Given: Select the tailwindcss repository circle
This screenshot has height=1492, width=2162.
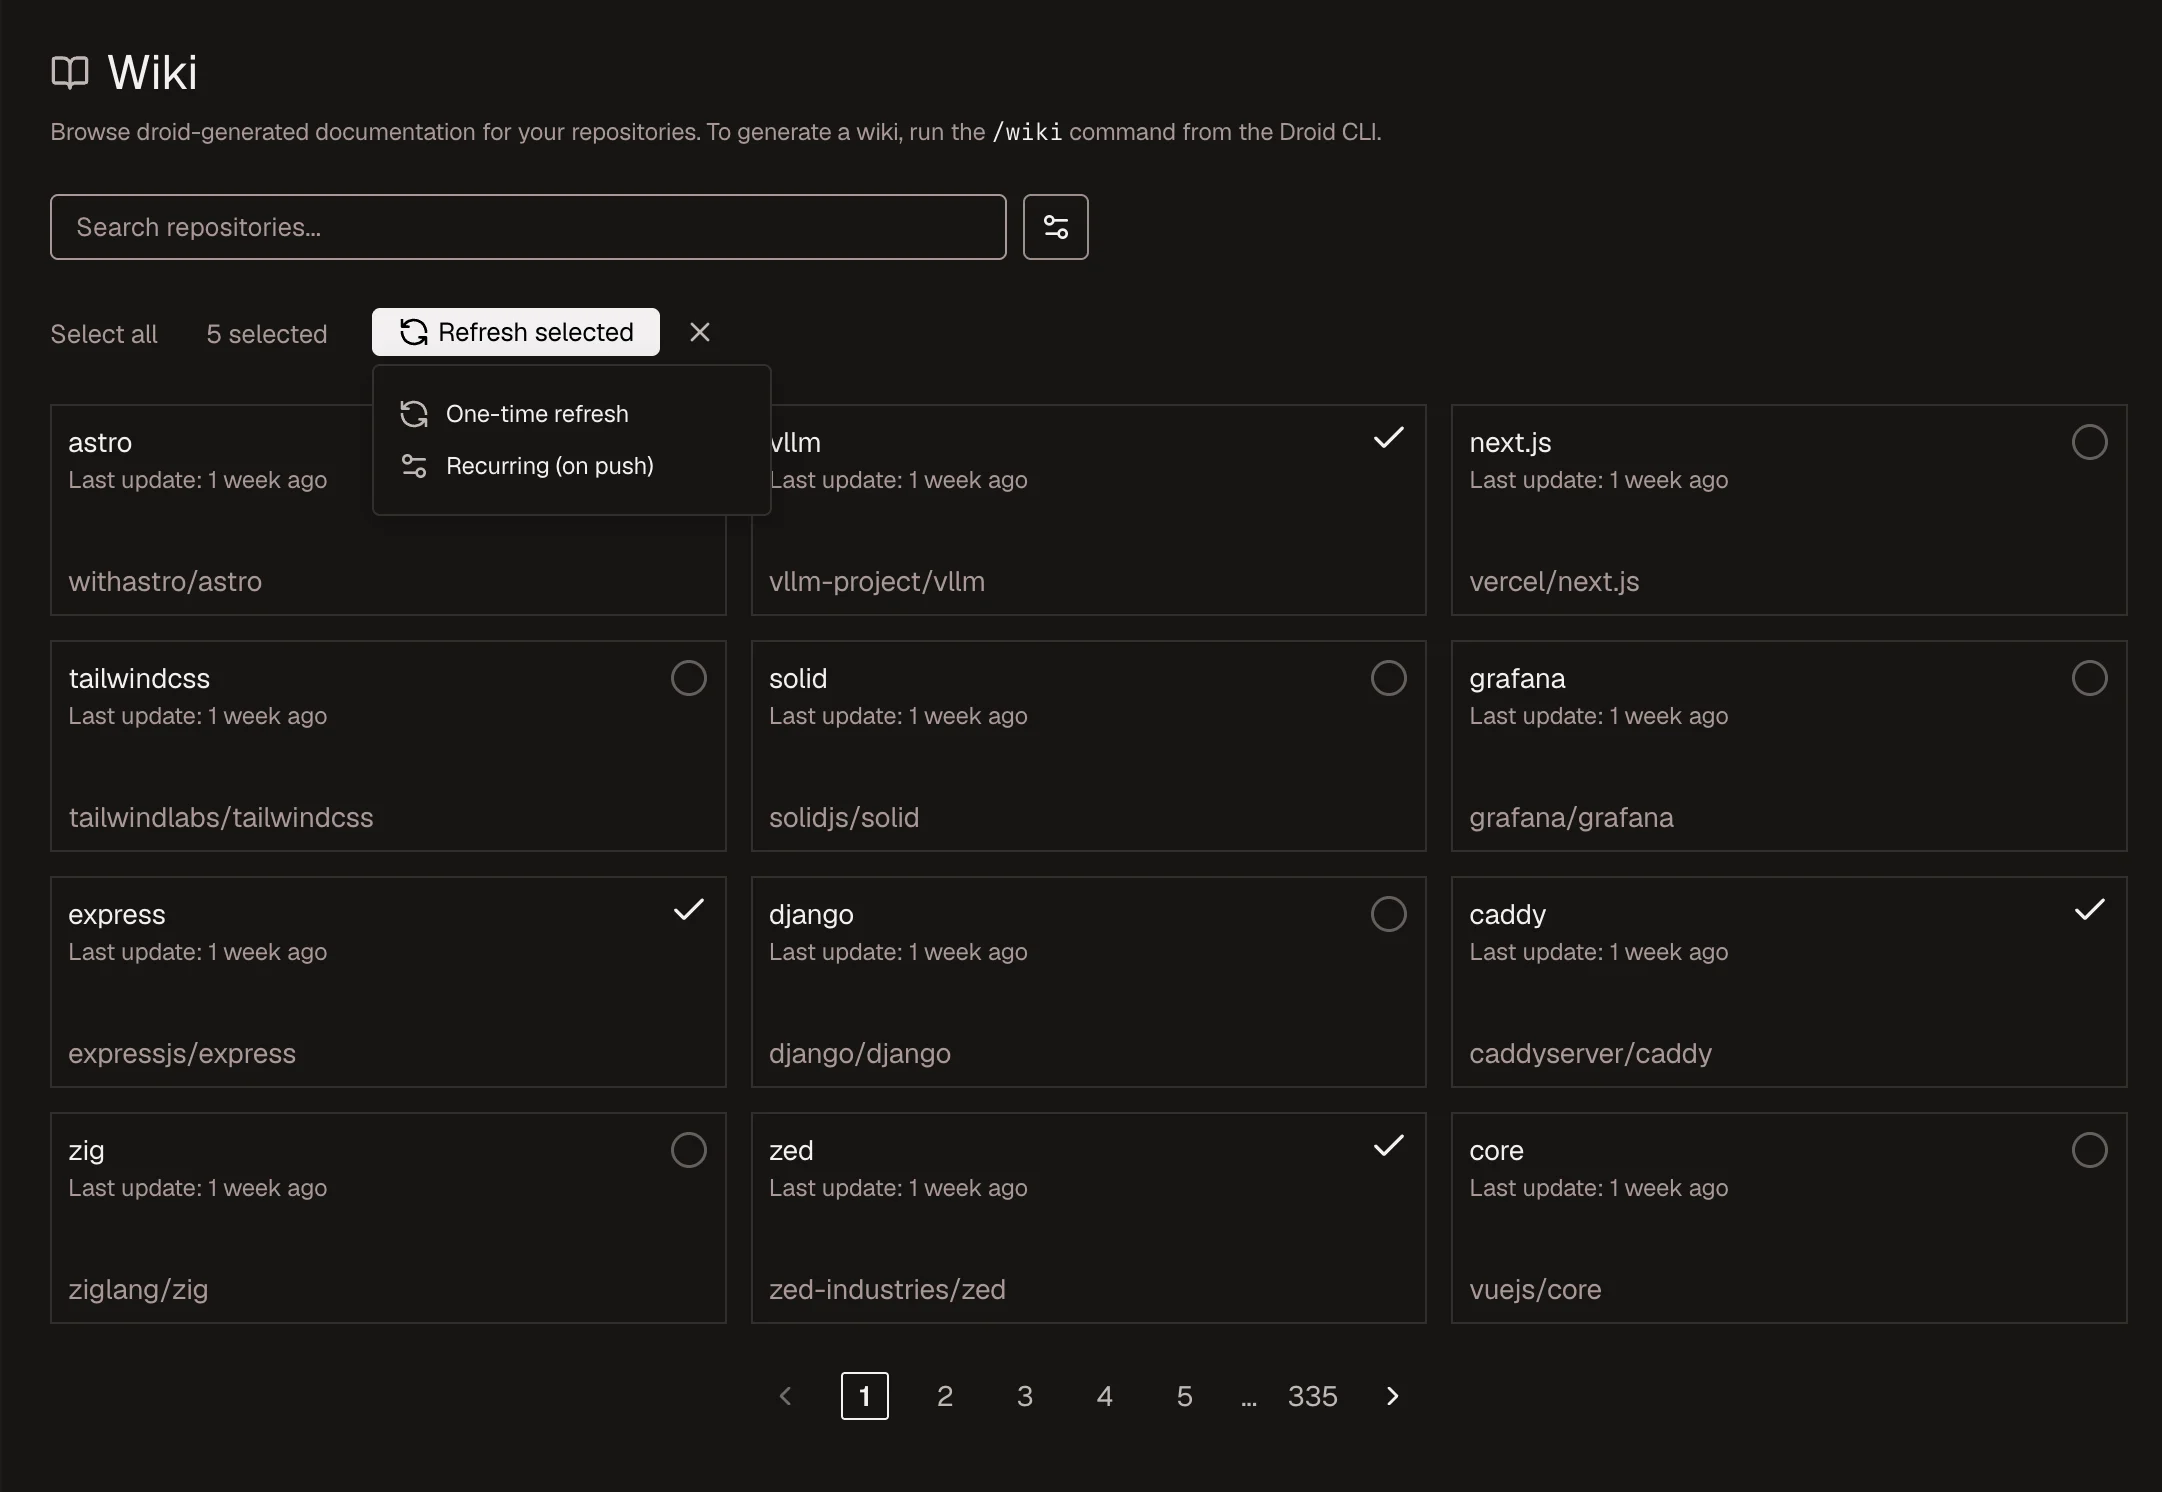Looking at the screenshot, I should (x=688, y=678).
